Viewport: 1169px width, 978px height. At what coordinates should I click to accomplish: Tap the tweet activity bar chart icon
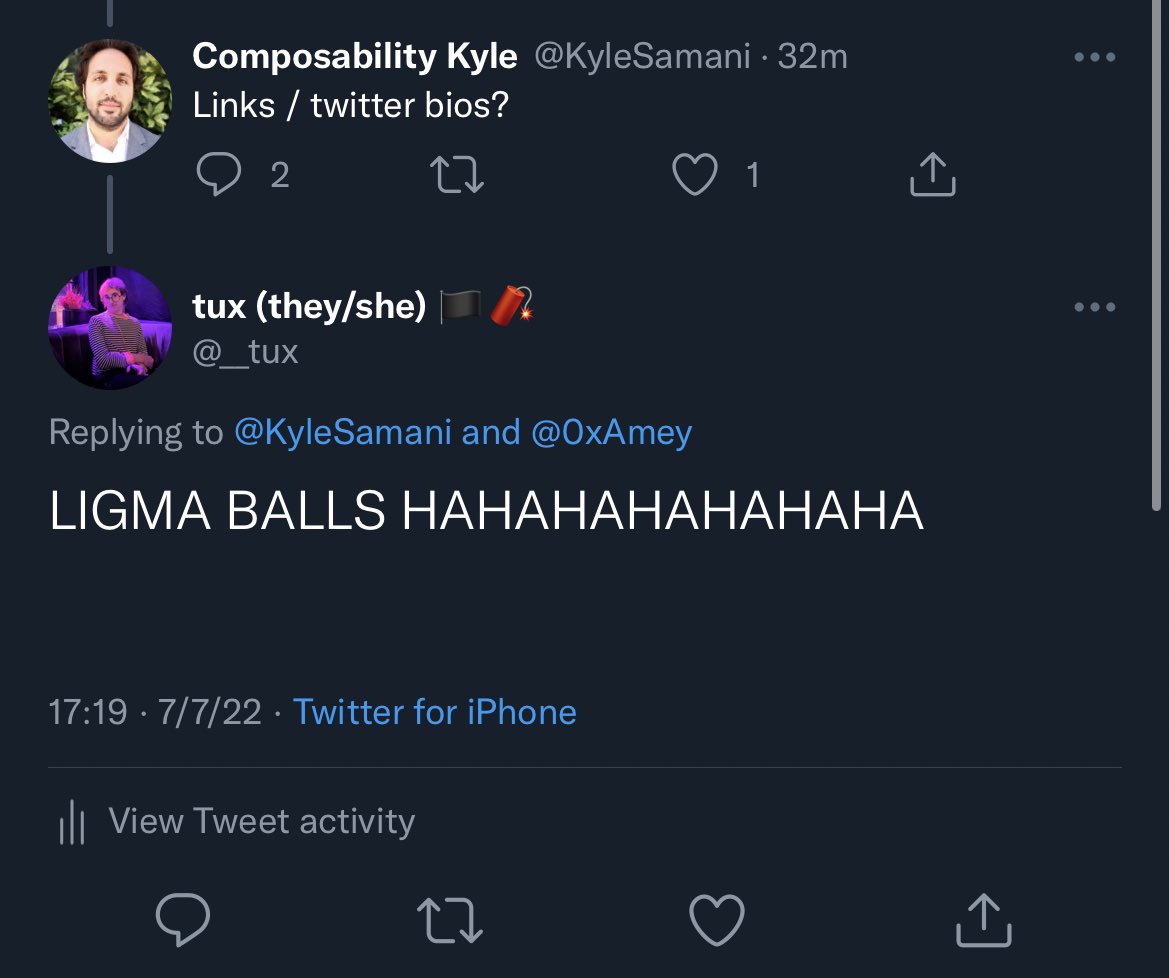[x=72, y=822]
